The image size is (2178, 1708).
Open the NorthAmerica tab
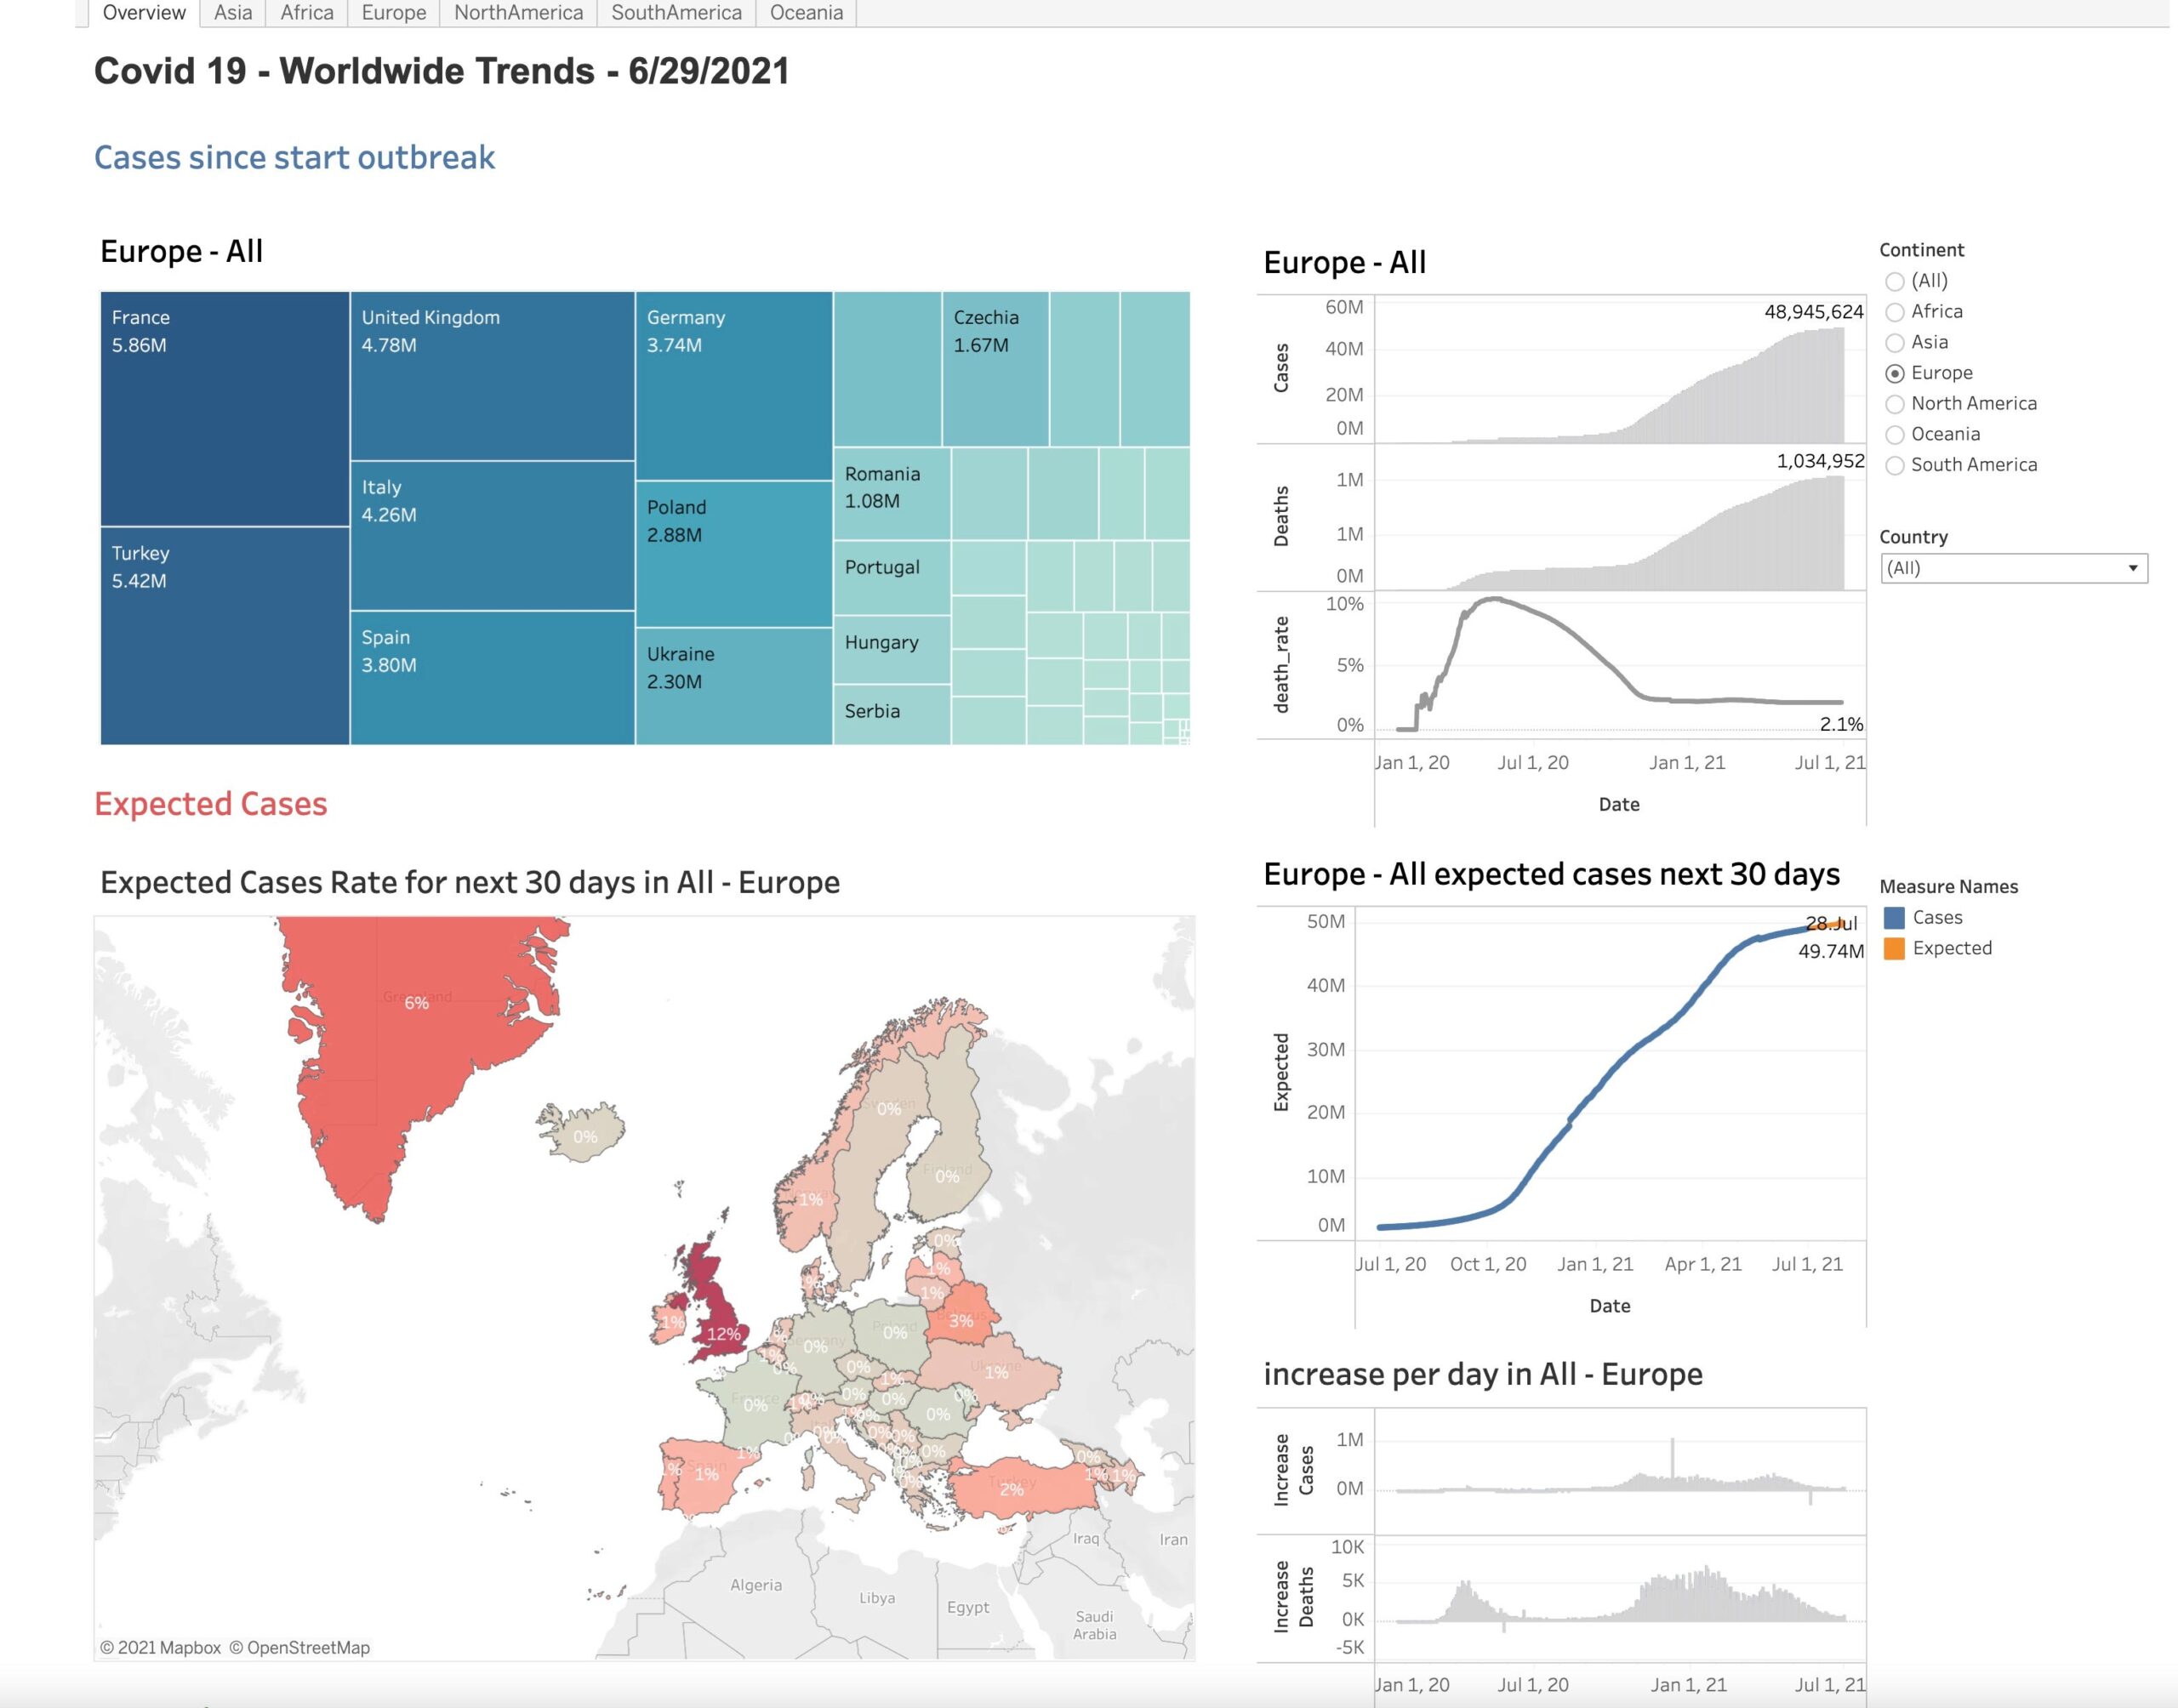coord(518,13)
